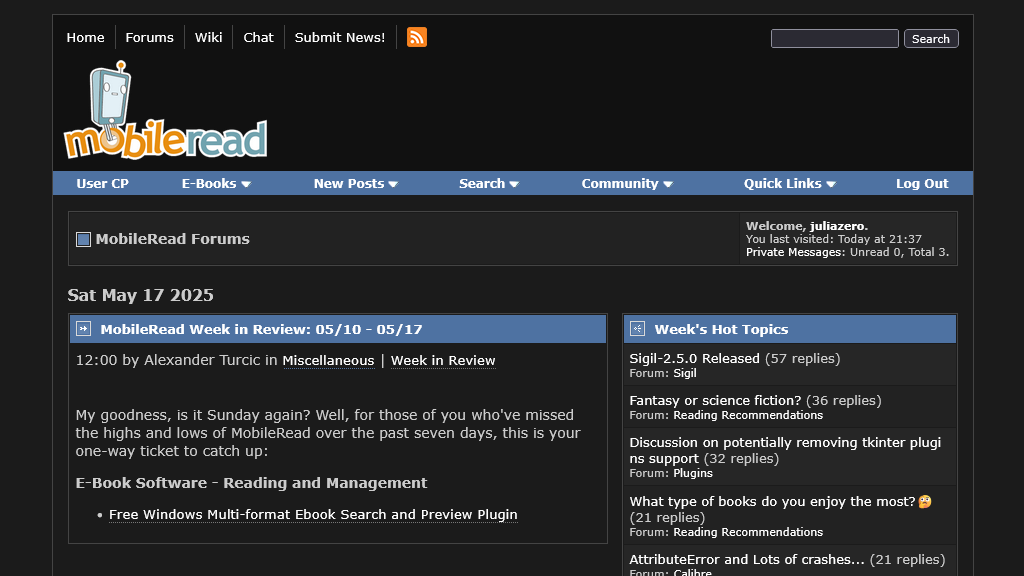Click the You last visited text
The height and width of the screenshot is (576, 1024).
(x=833, y=239)
